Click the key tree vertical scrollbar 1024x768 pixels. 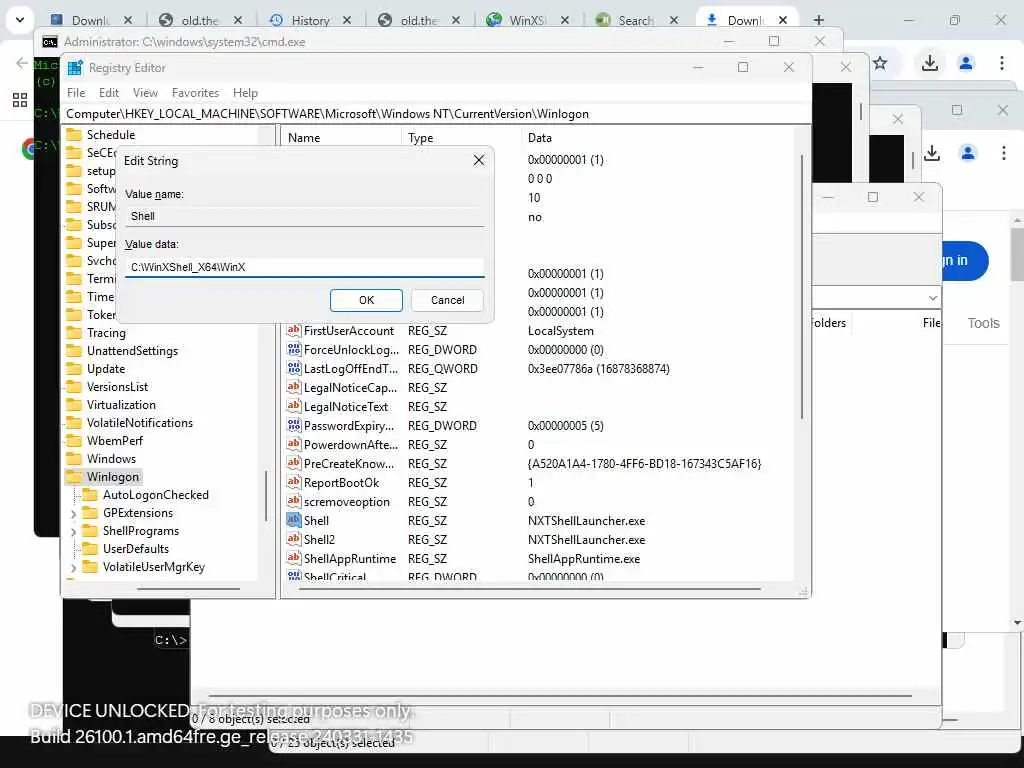pos(266,496)
